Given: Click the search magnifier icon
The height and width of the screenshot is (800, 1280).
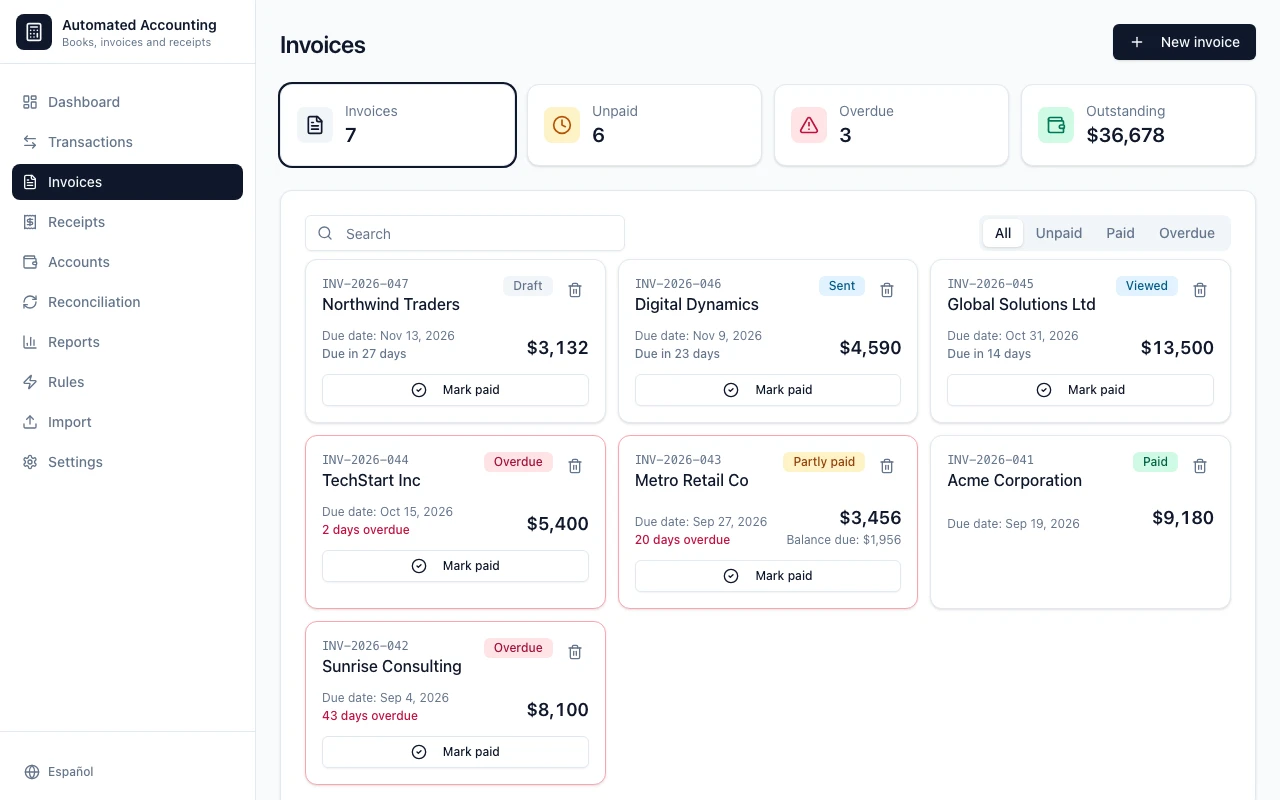Looking at the screenshot, I should 325,233.
